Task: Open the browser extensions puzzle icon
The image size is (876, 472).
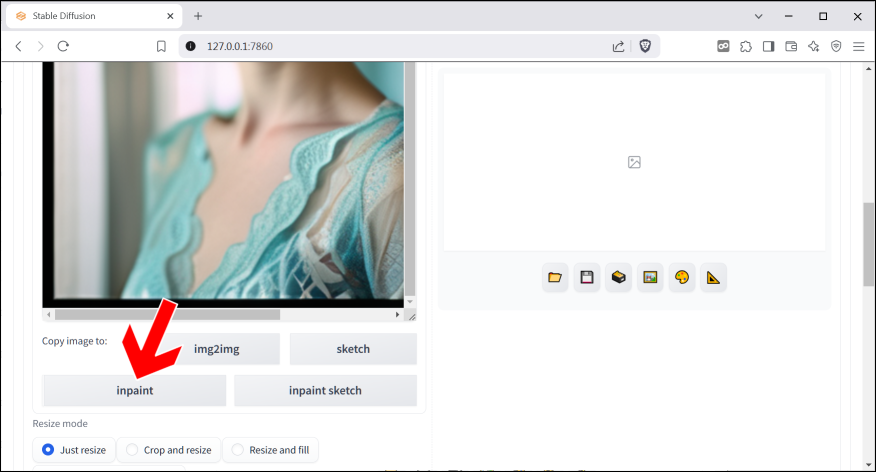Action: pyautogui.click(x=745, y=46)
